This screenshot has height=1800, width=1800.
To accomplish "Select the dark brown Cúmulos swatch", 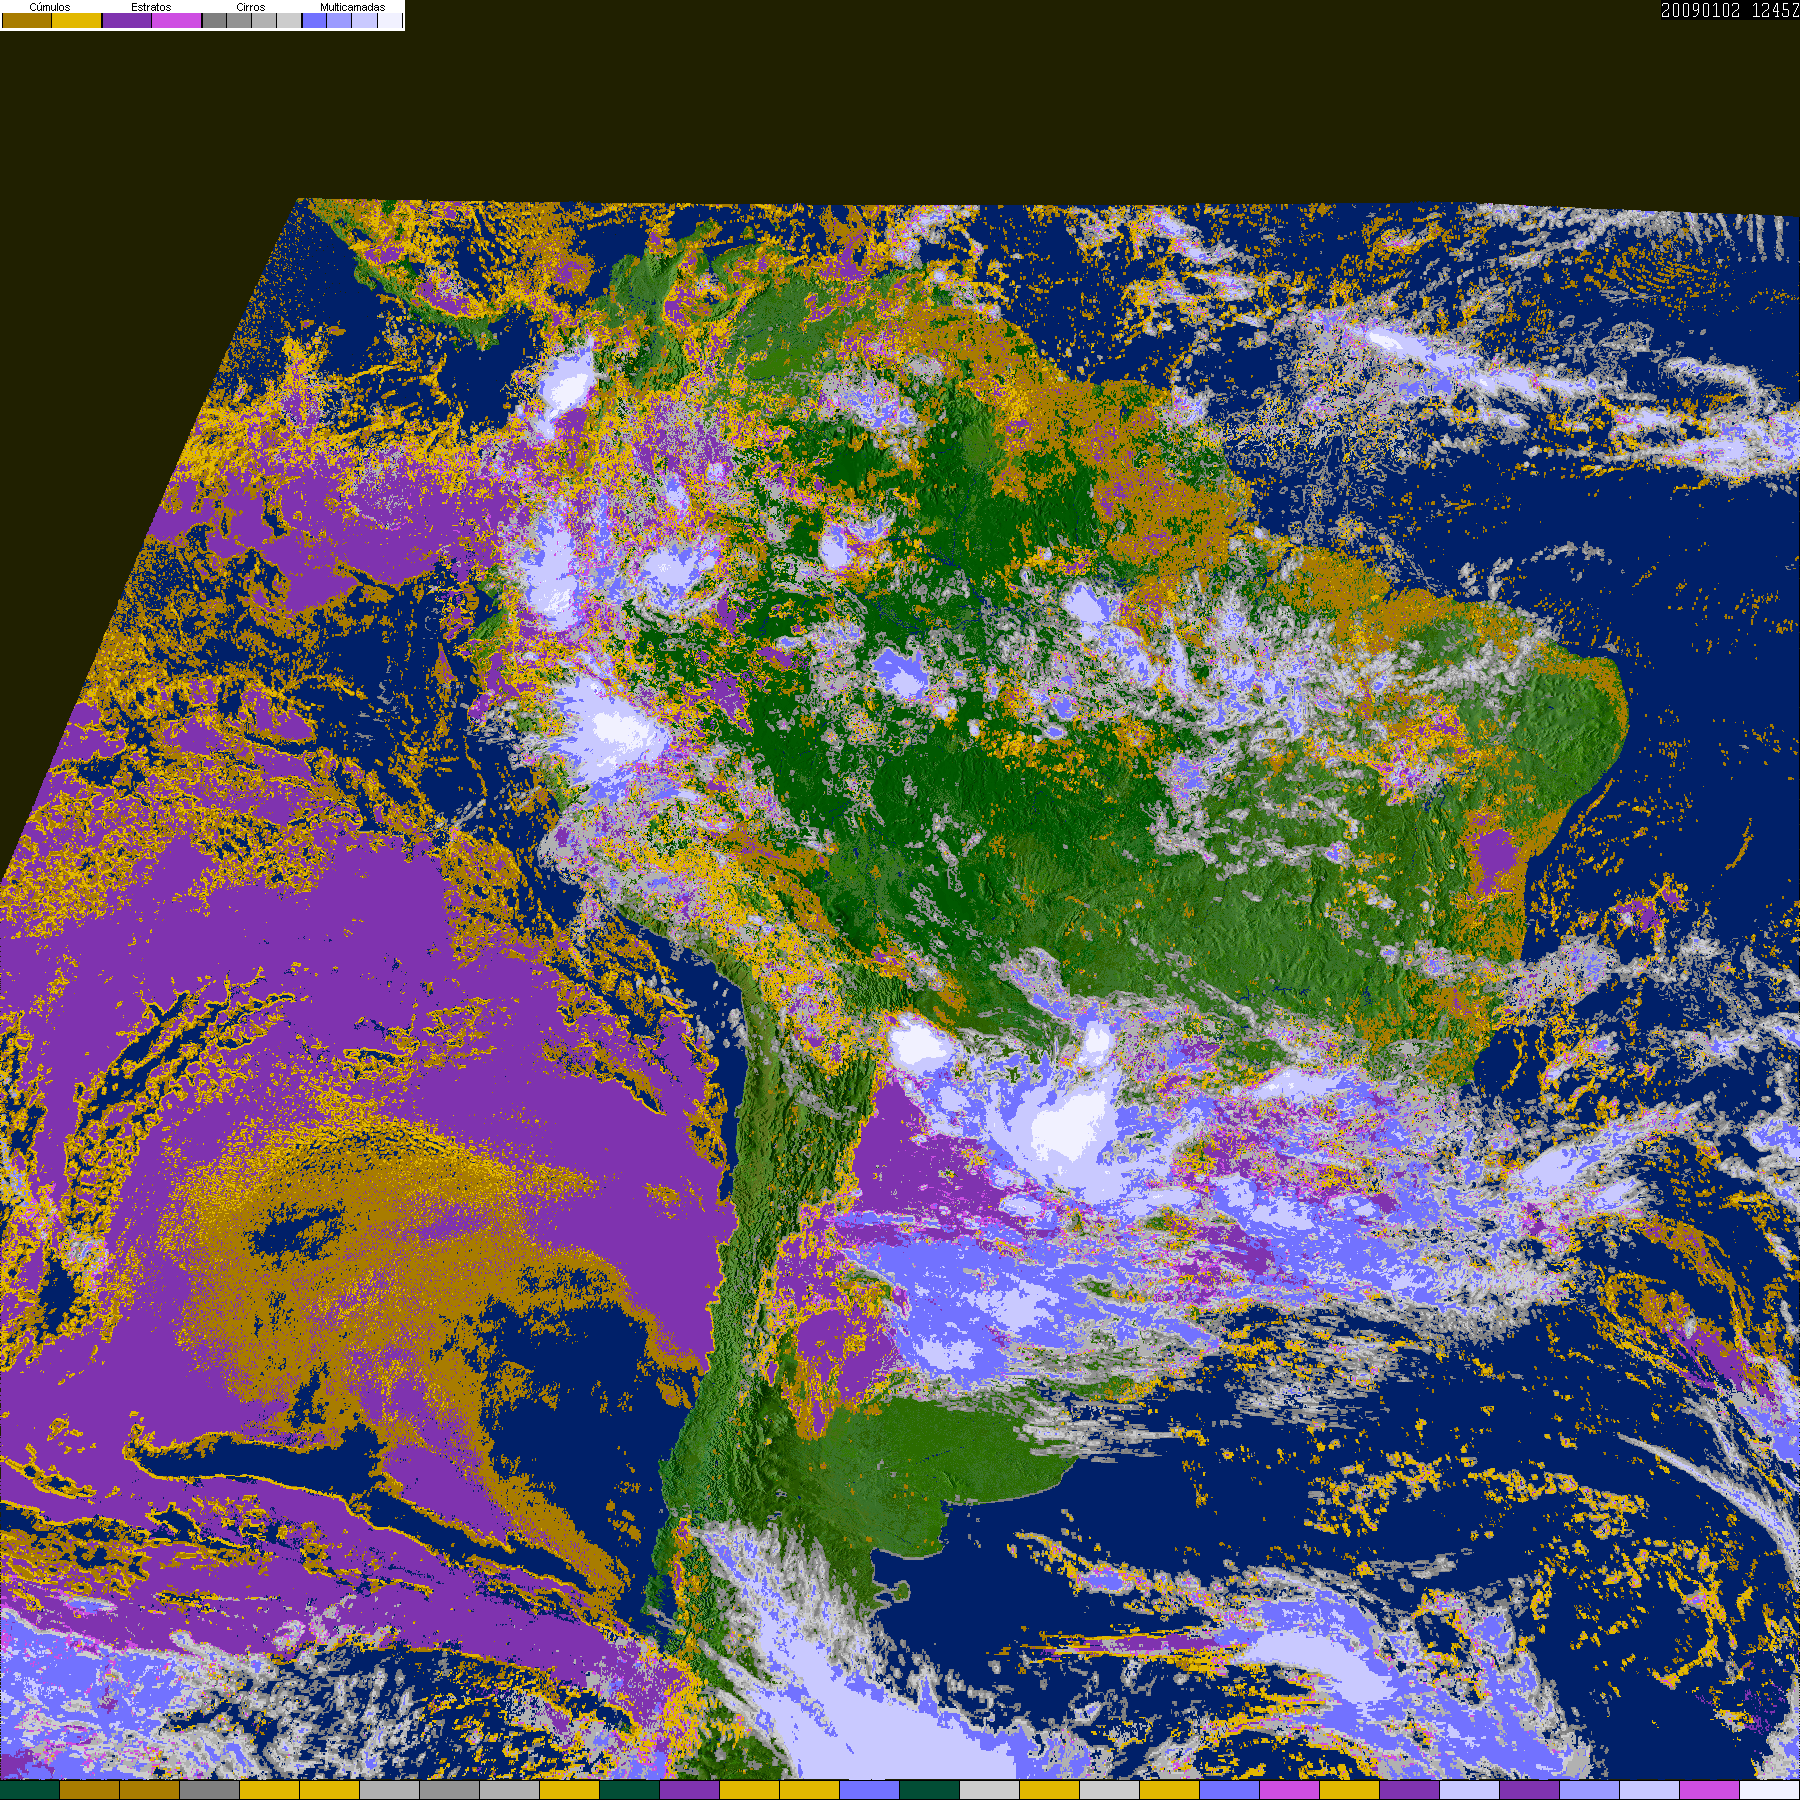I will (x=27, y=20).
